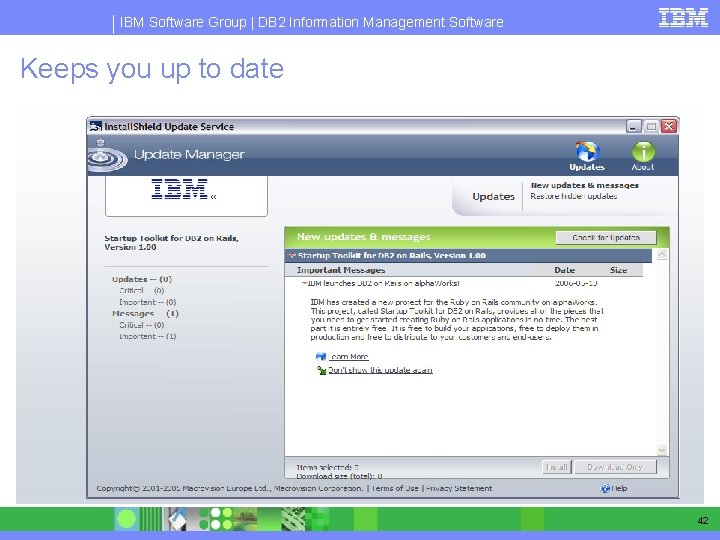The height and width of the screenshot is (540, 720).
Task: Select Critical -- (0) under Messages
Action: tap(141, 325)
